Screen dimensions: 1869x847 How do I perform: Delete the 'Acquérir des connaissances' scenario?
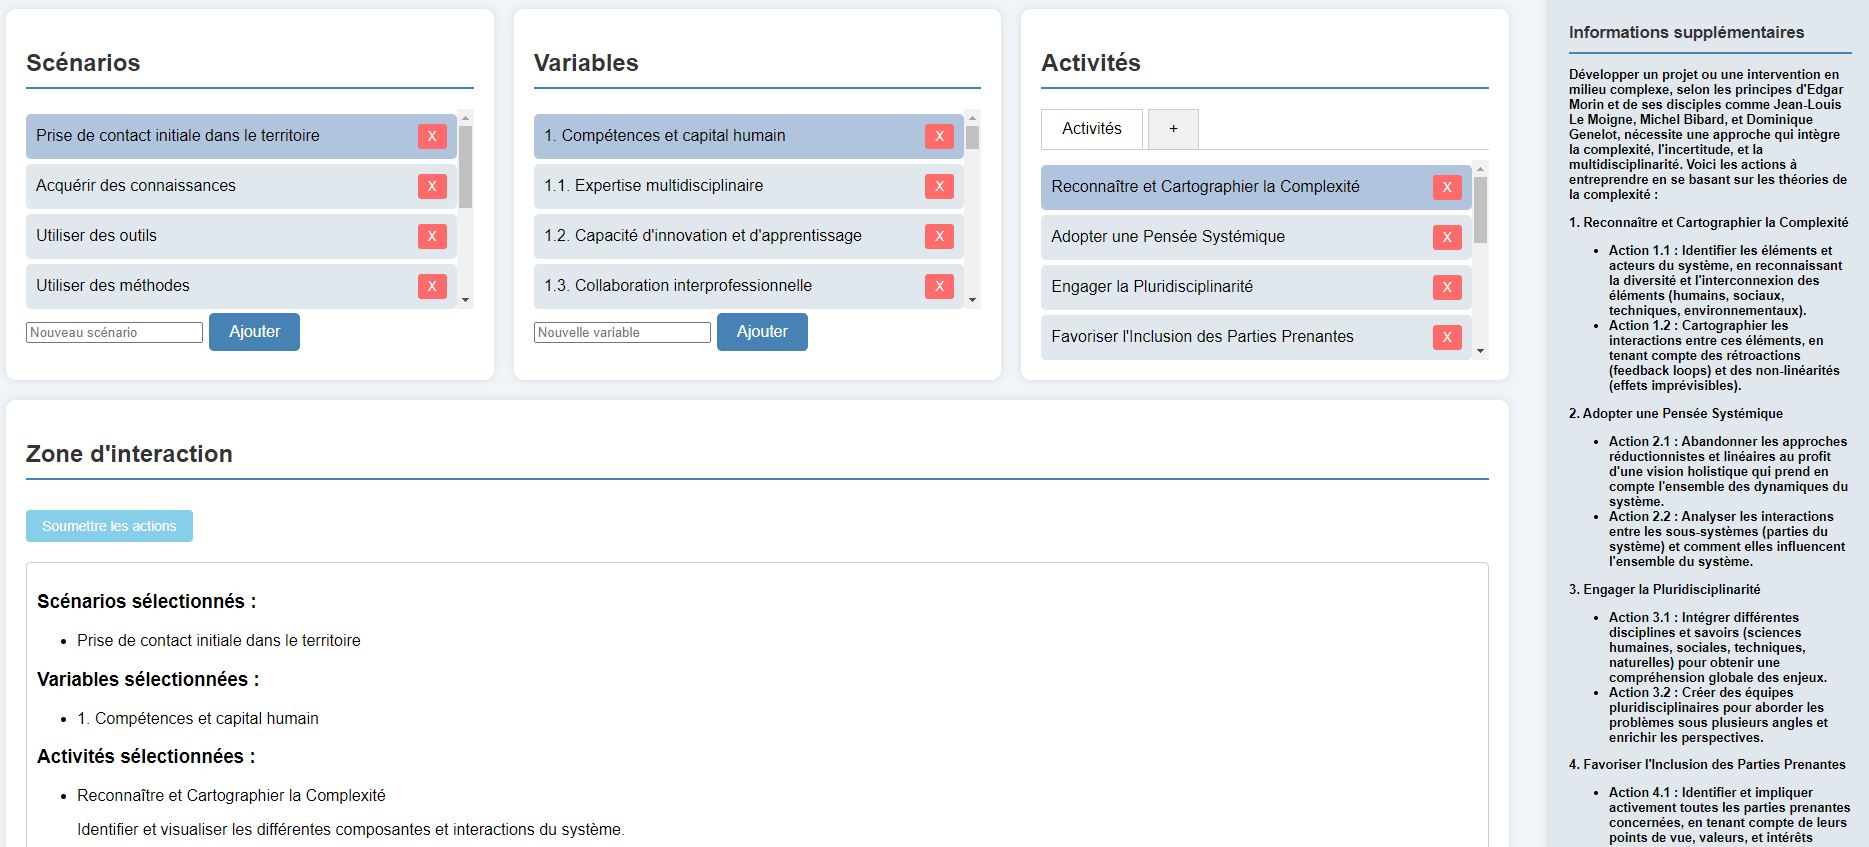pos(432,186)
